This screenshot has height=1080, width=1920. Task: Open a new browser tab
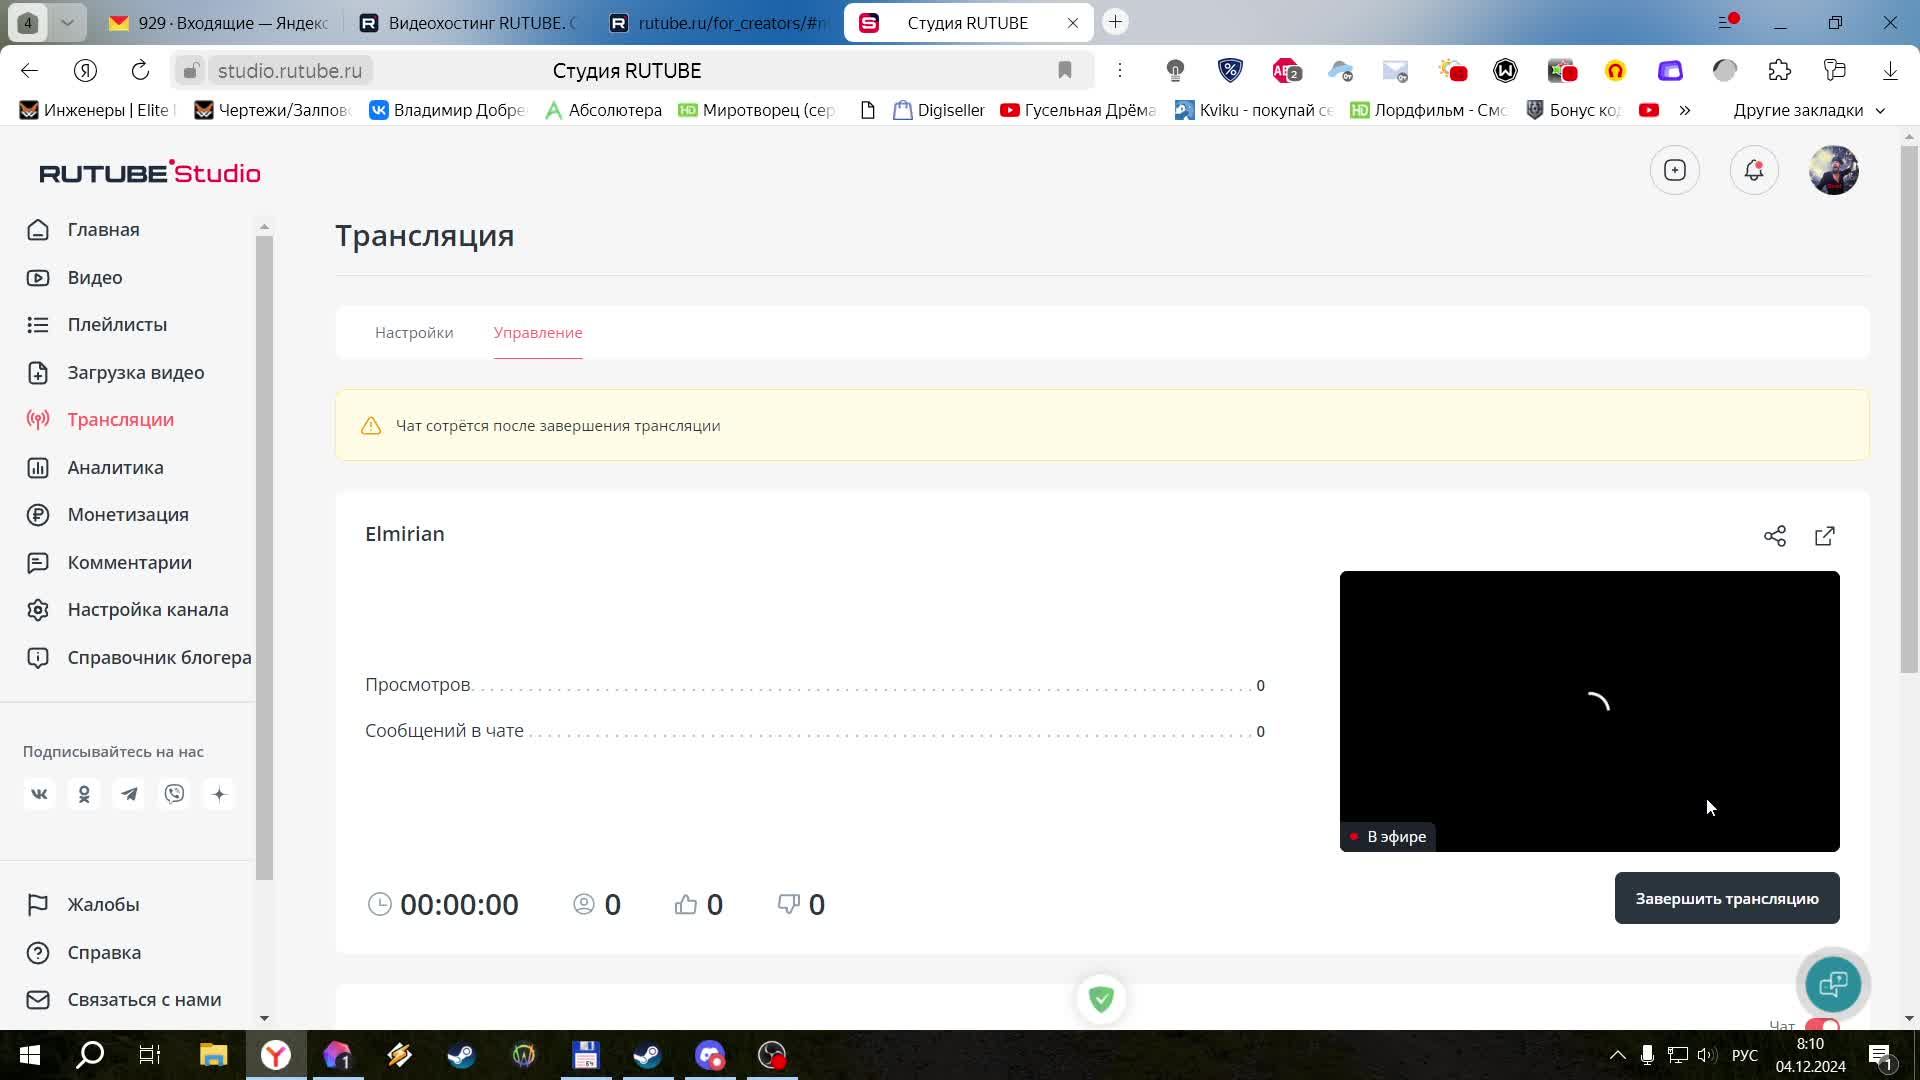[1115, 22]
